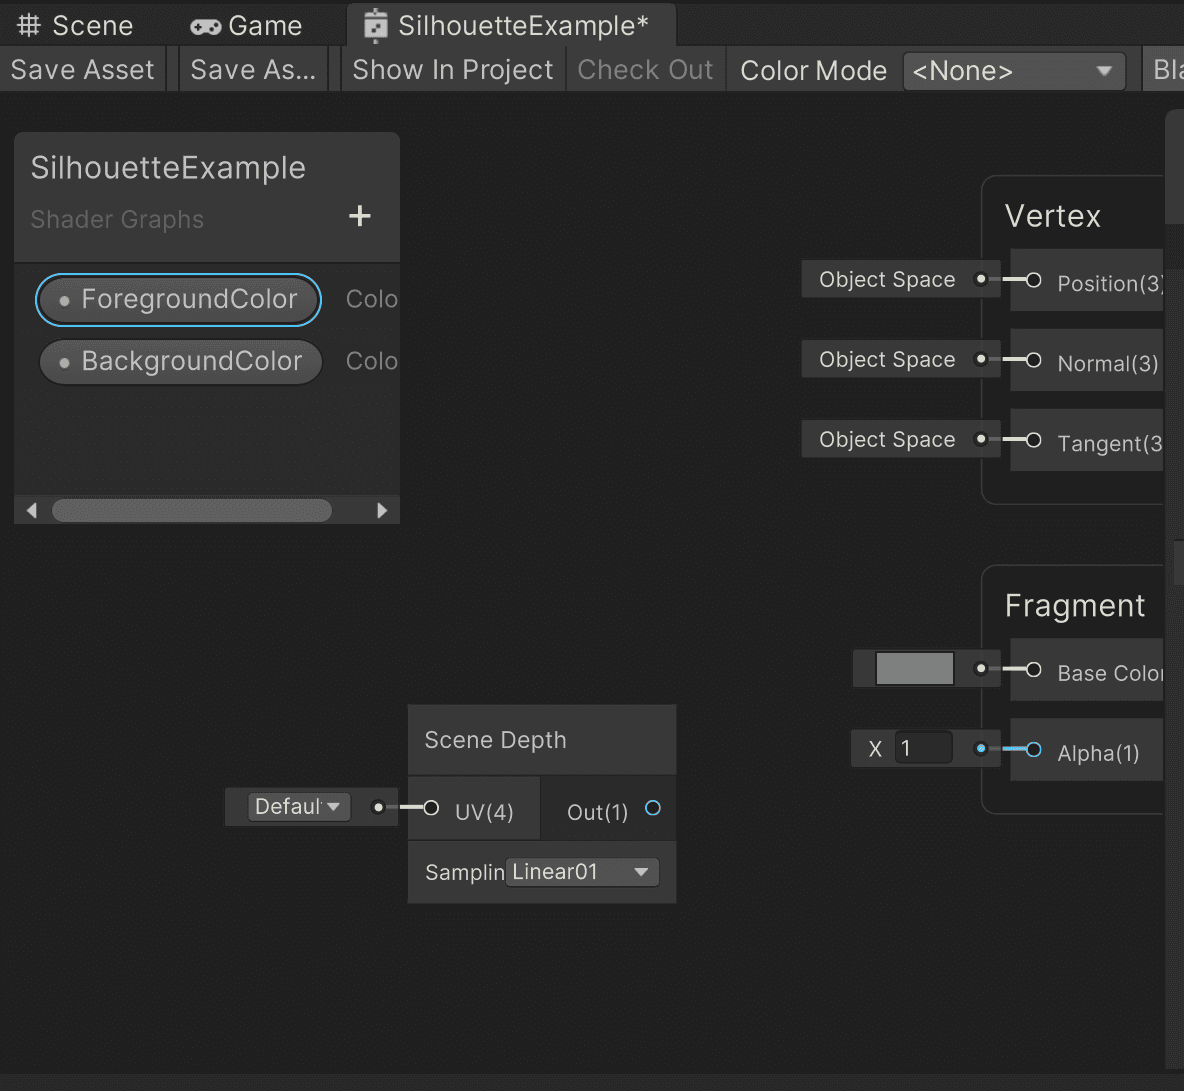Open the UV Default channel dropdown

click(299, 806)
